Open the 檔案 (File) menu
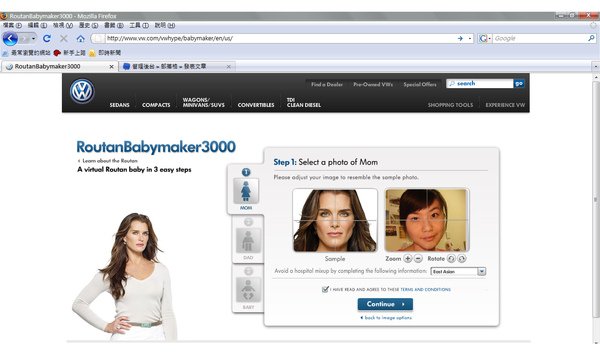Viewport: 600px width, 360px height. coord(12,25)
